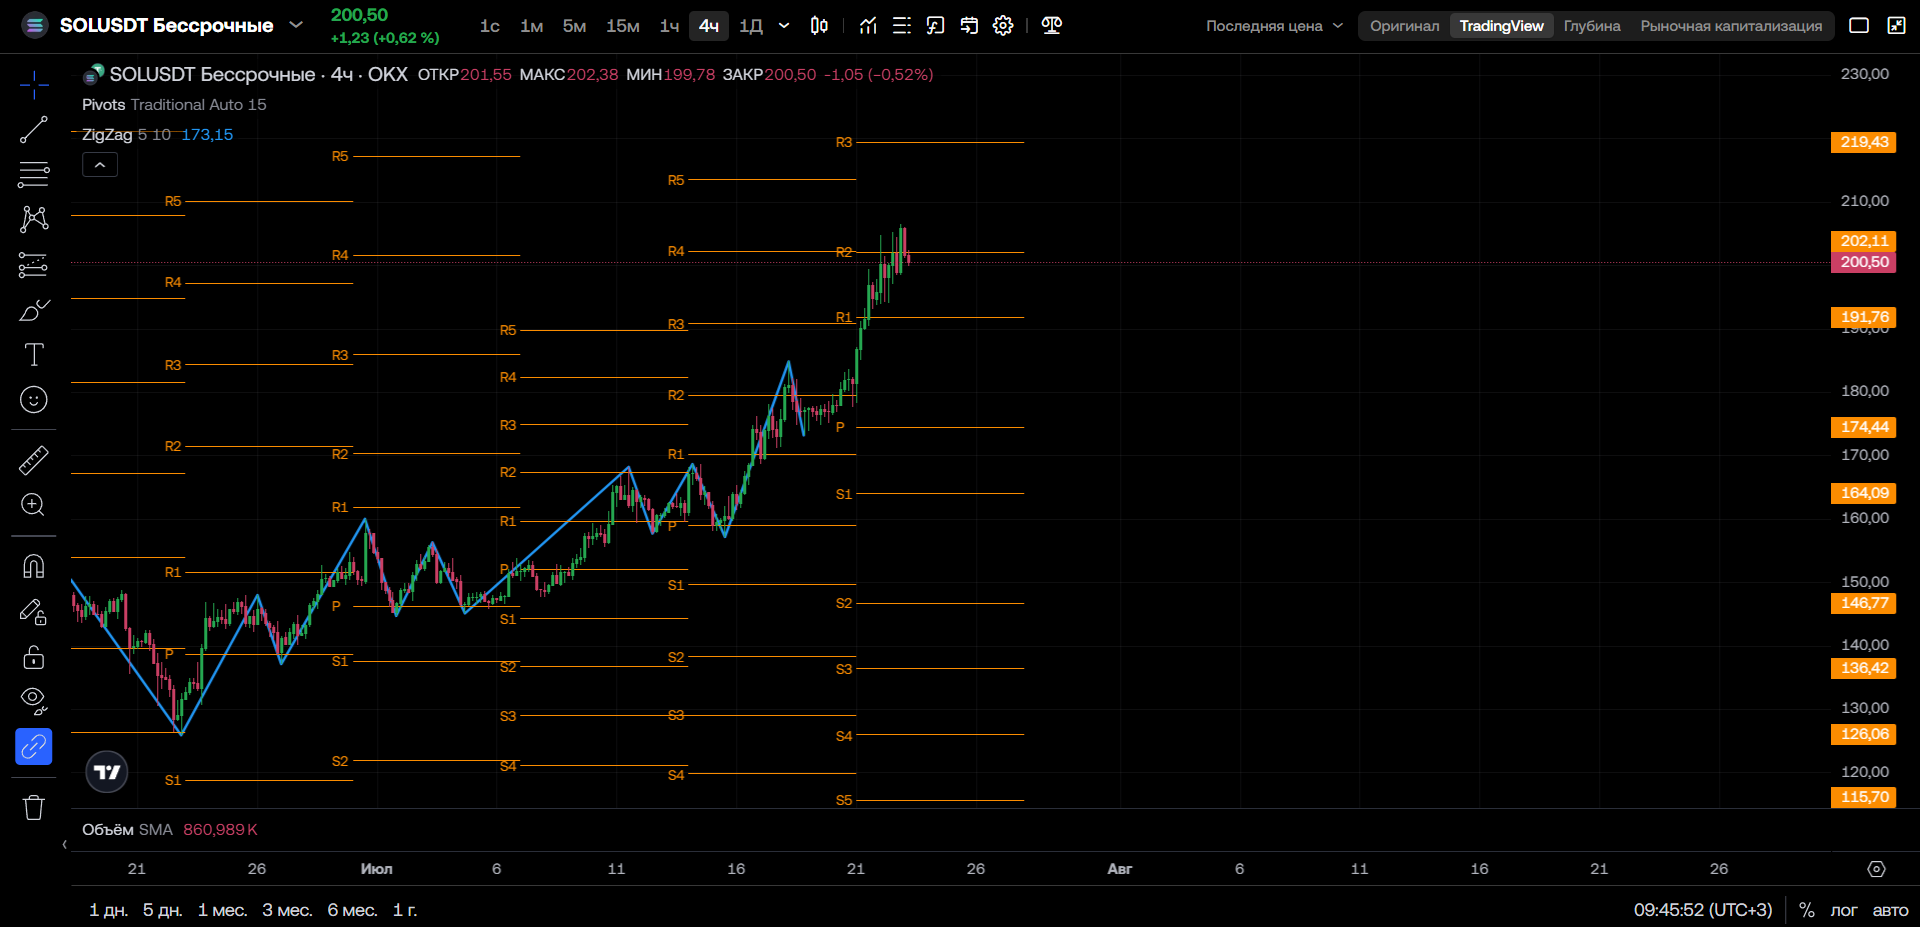Viewport: 1920px width, 927px height.
Task: Switch to the Оригинал chart tab
Action: [1404, 26]
